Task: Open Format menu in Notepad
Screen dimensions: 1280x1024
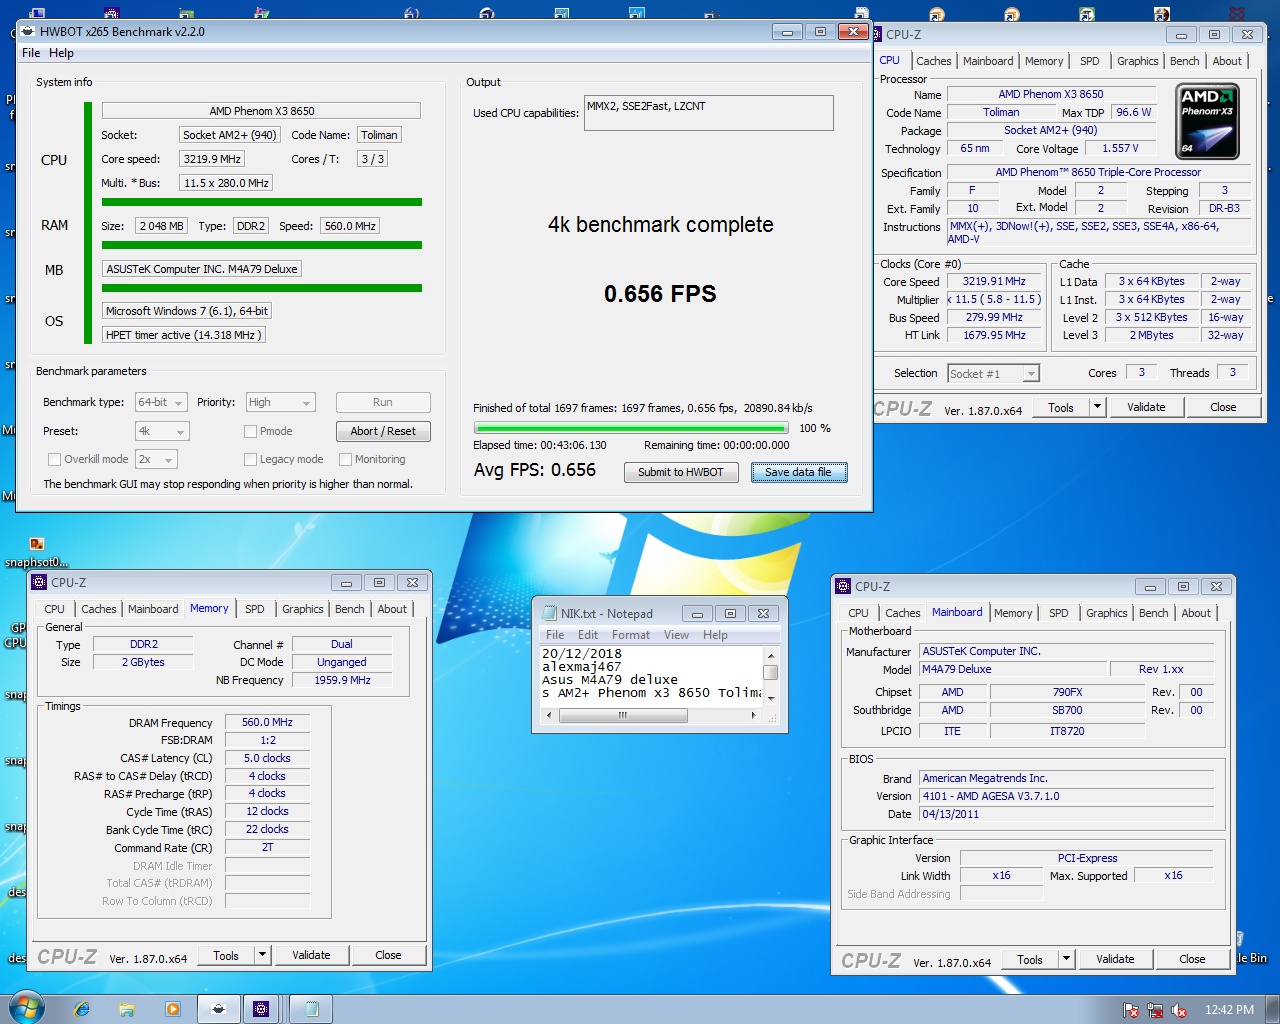Action: point(631,635)
